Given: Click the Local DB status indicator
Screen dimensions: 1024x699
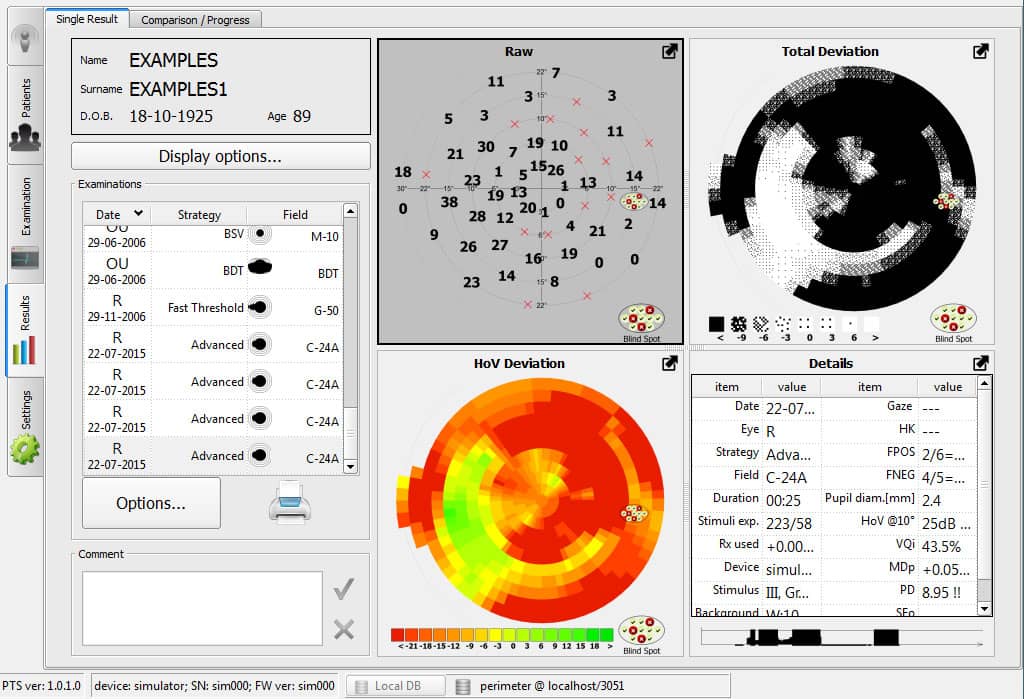Looking at the screenshot, I should click(395, 686).
